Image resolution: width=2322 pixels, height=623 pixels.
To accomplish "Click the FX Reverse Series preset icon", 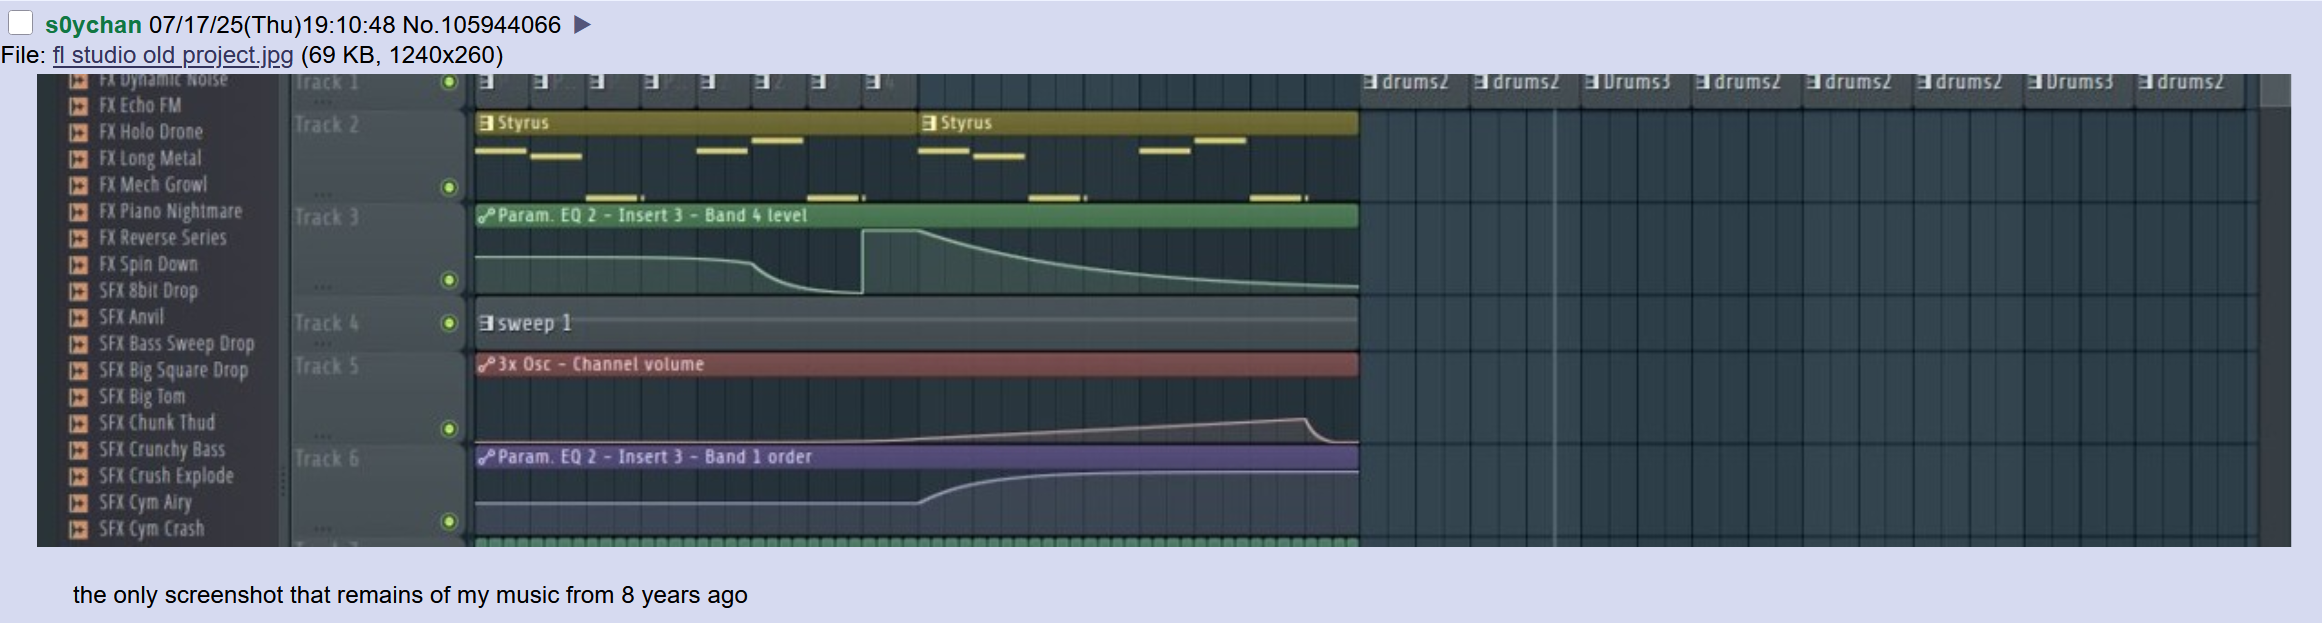I will click(78, 238).
